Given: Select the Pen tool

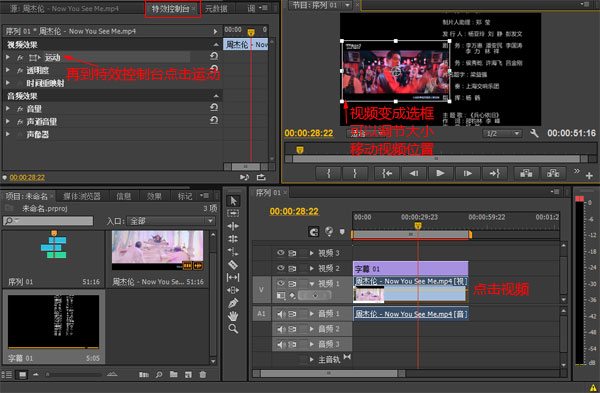Looking at the screenshot, I should tap(233, 303).
